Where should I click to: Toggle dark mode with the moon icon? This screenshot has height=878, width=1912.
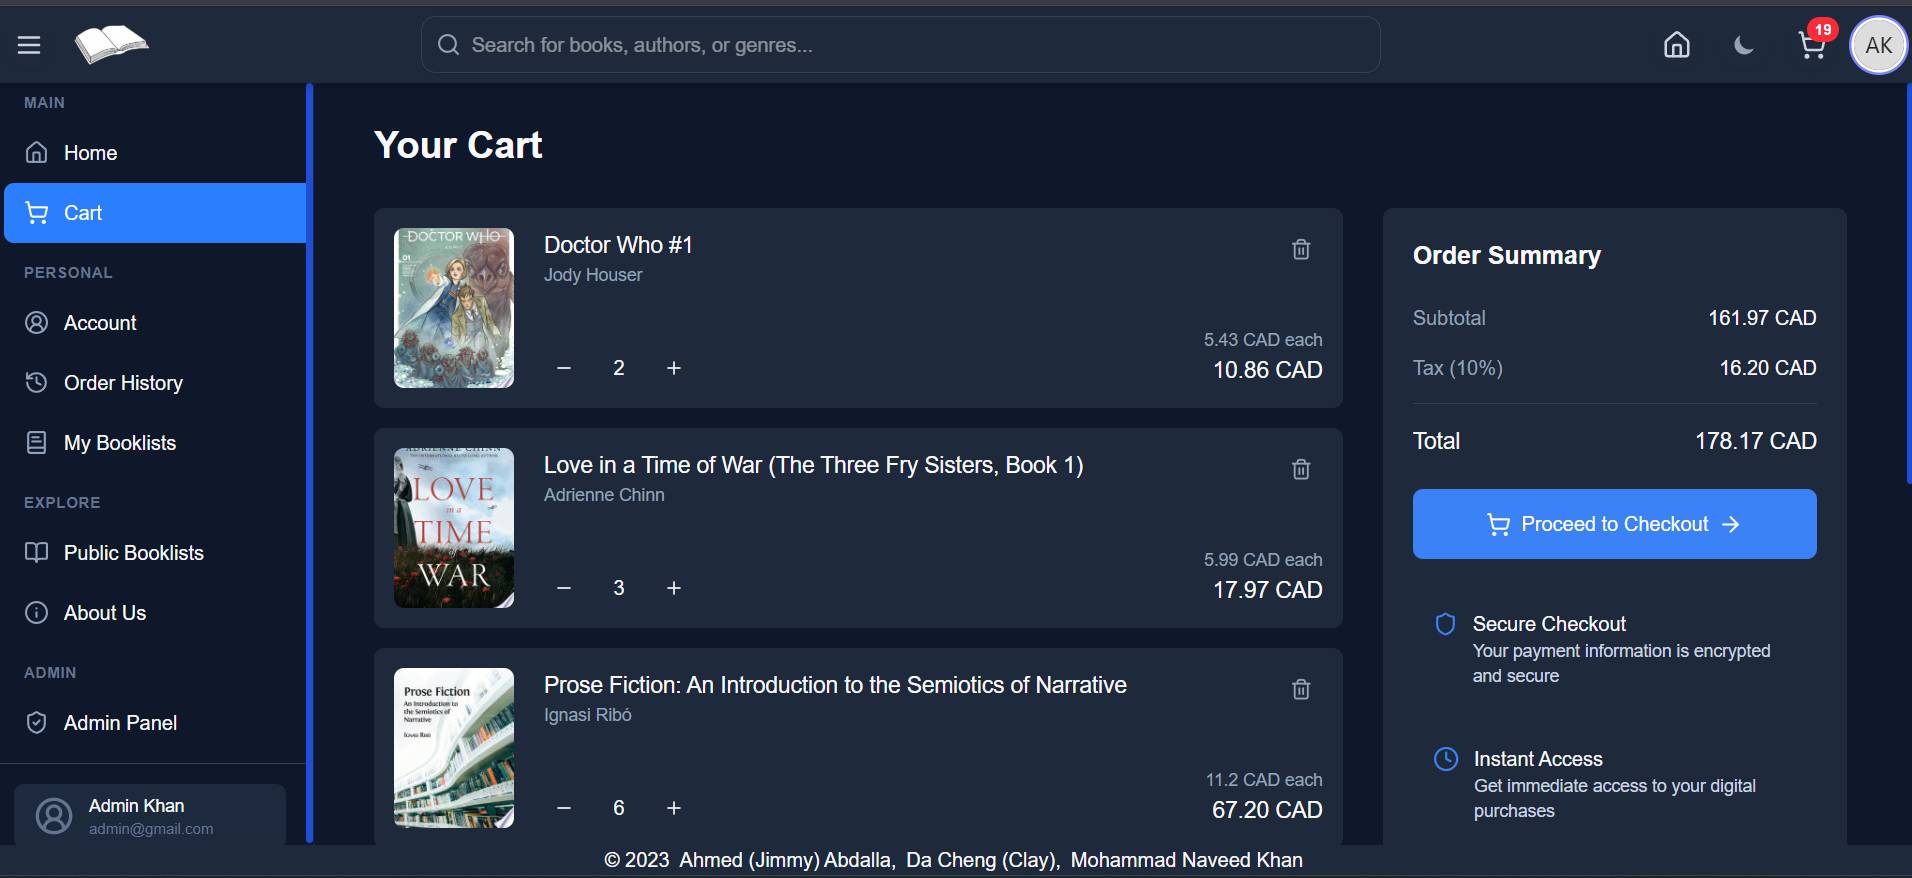[1744, 45]
